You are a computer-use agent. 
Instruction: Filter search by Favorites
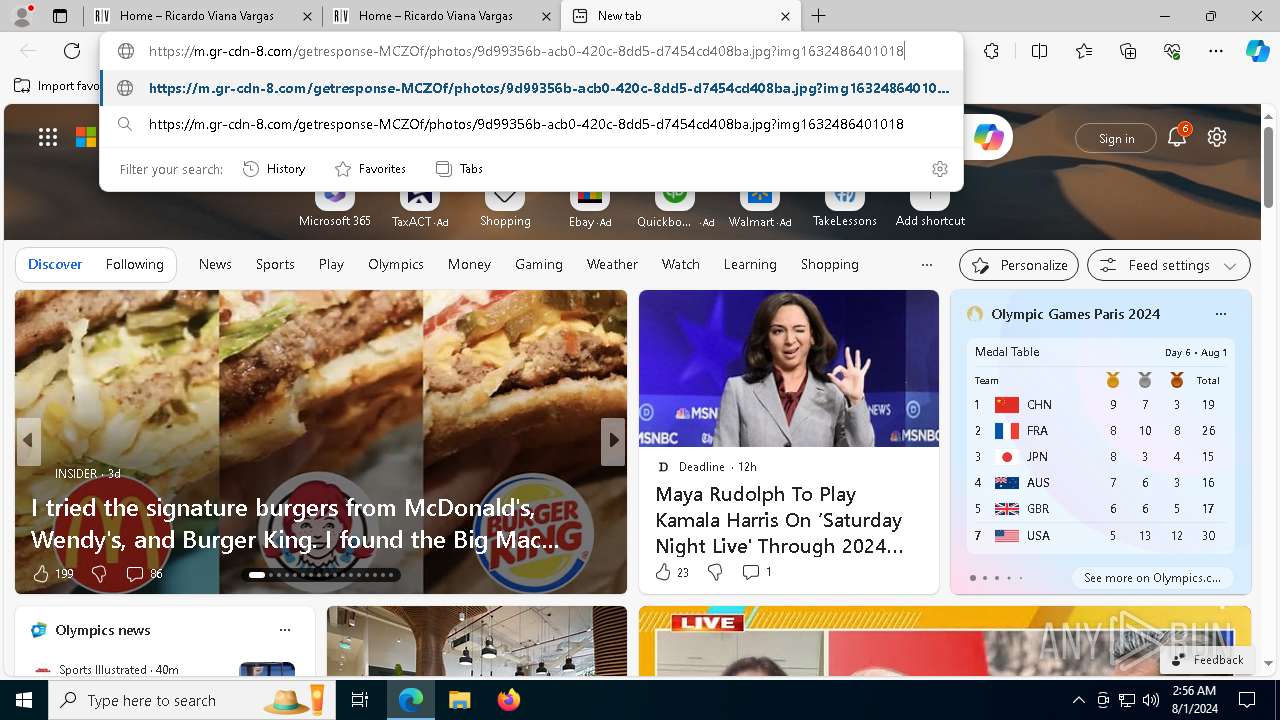[370, 169]
